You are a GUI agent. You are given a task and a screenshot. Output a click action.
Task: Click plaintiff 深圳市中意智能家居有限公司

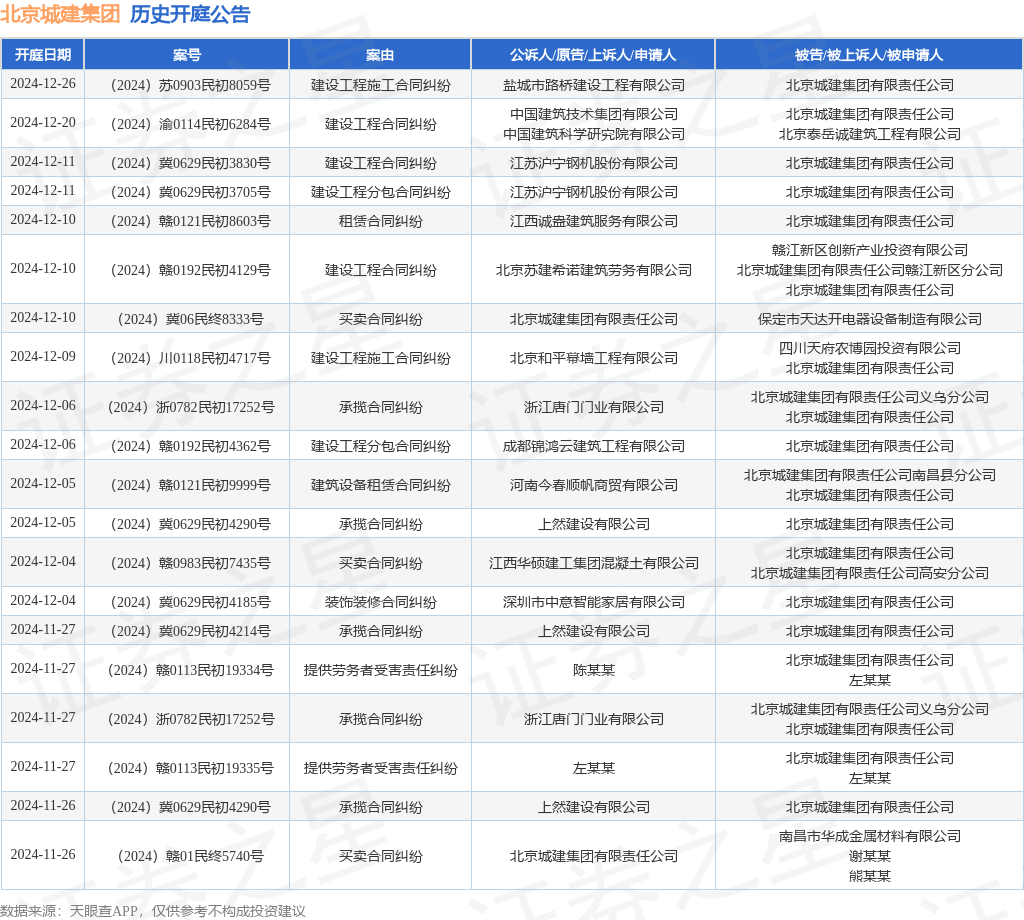[x=594, y=603]
